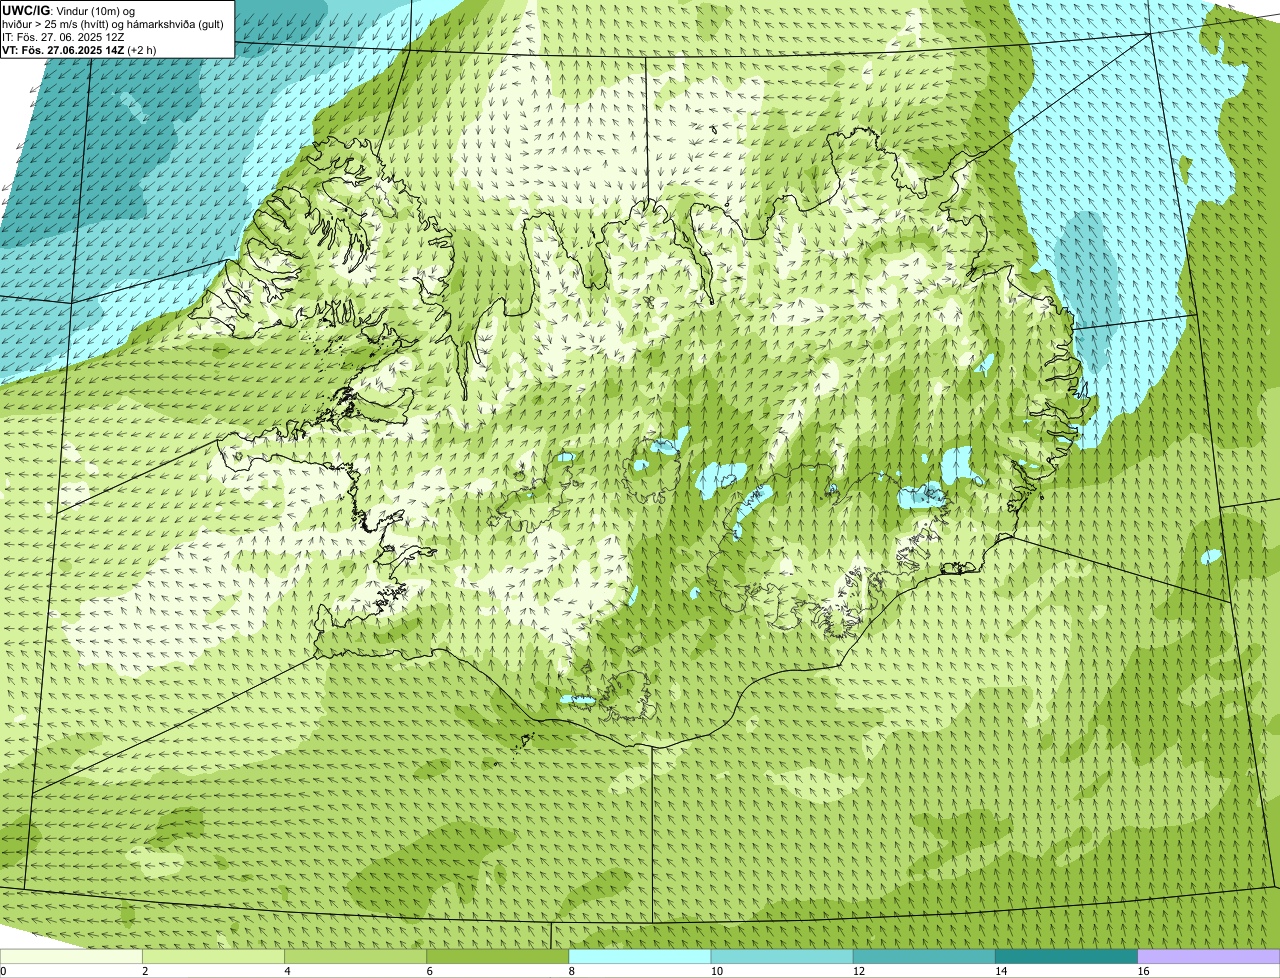Select the medium green 4–6 m/s color swatch

coord(355,956)
